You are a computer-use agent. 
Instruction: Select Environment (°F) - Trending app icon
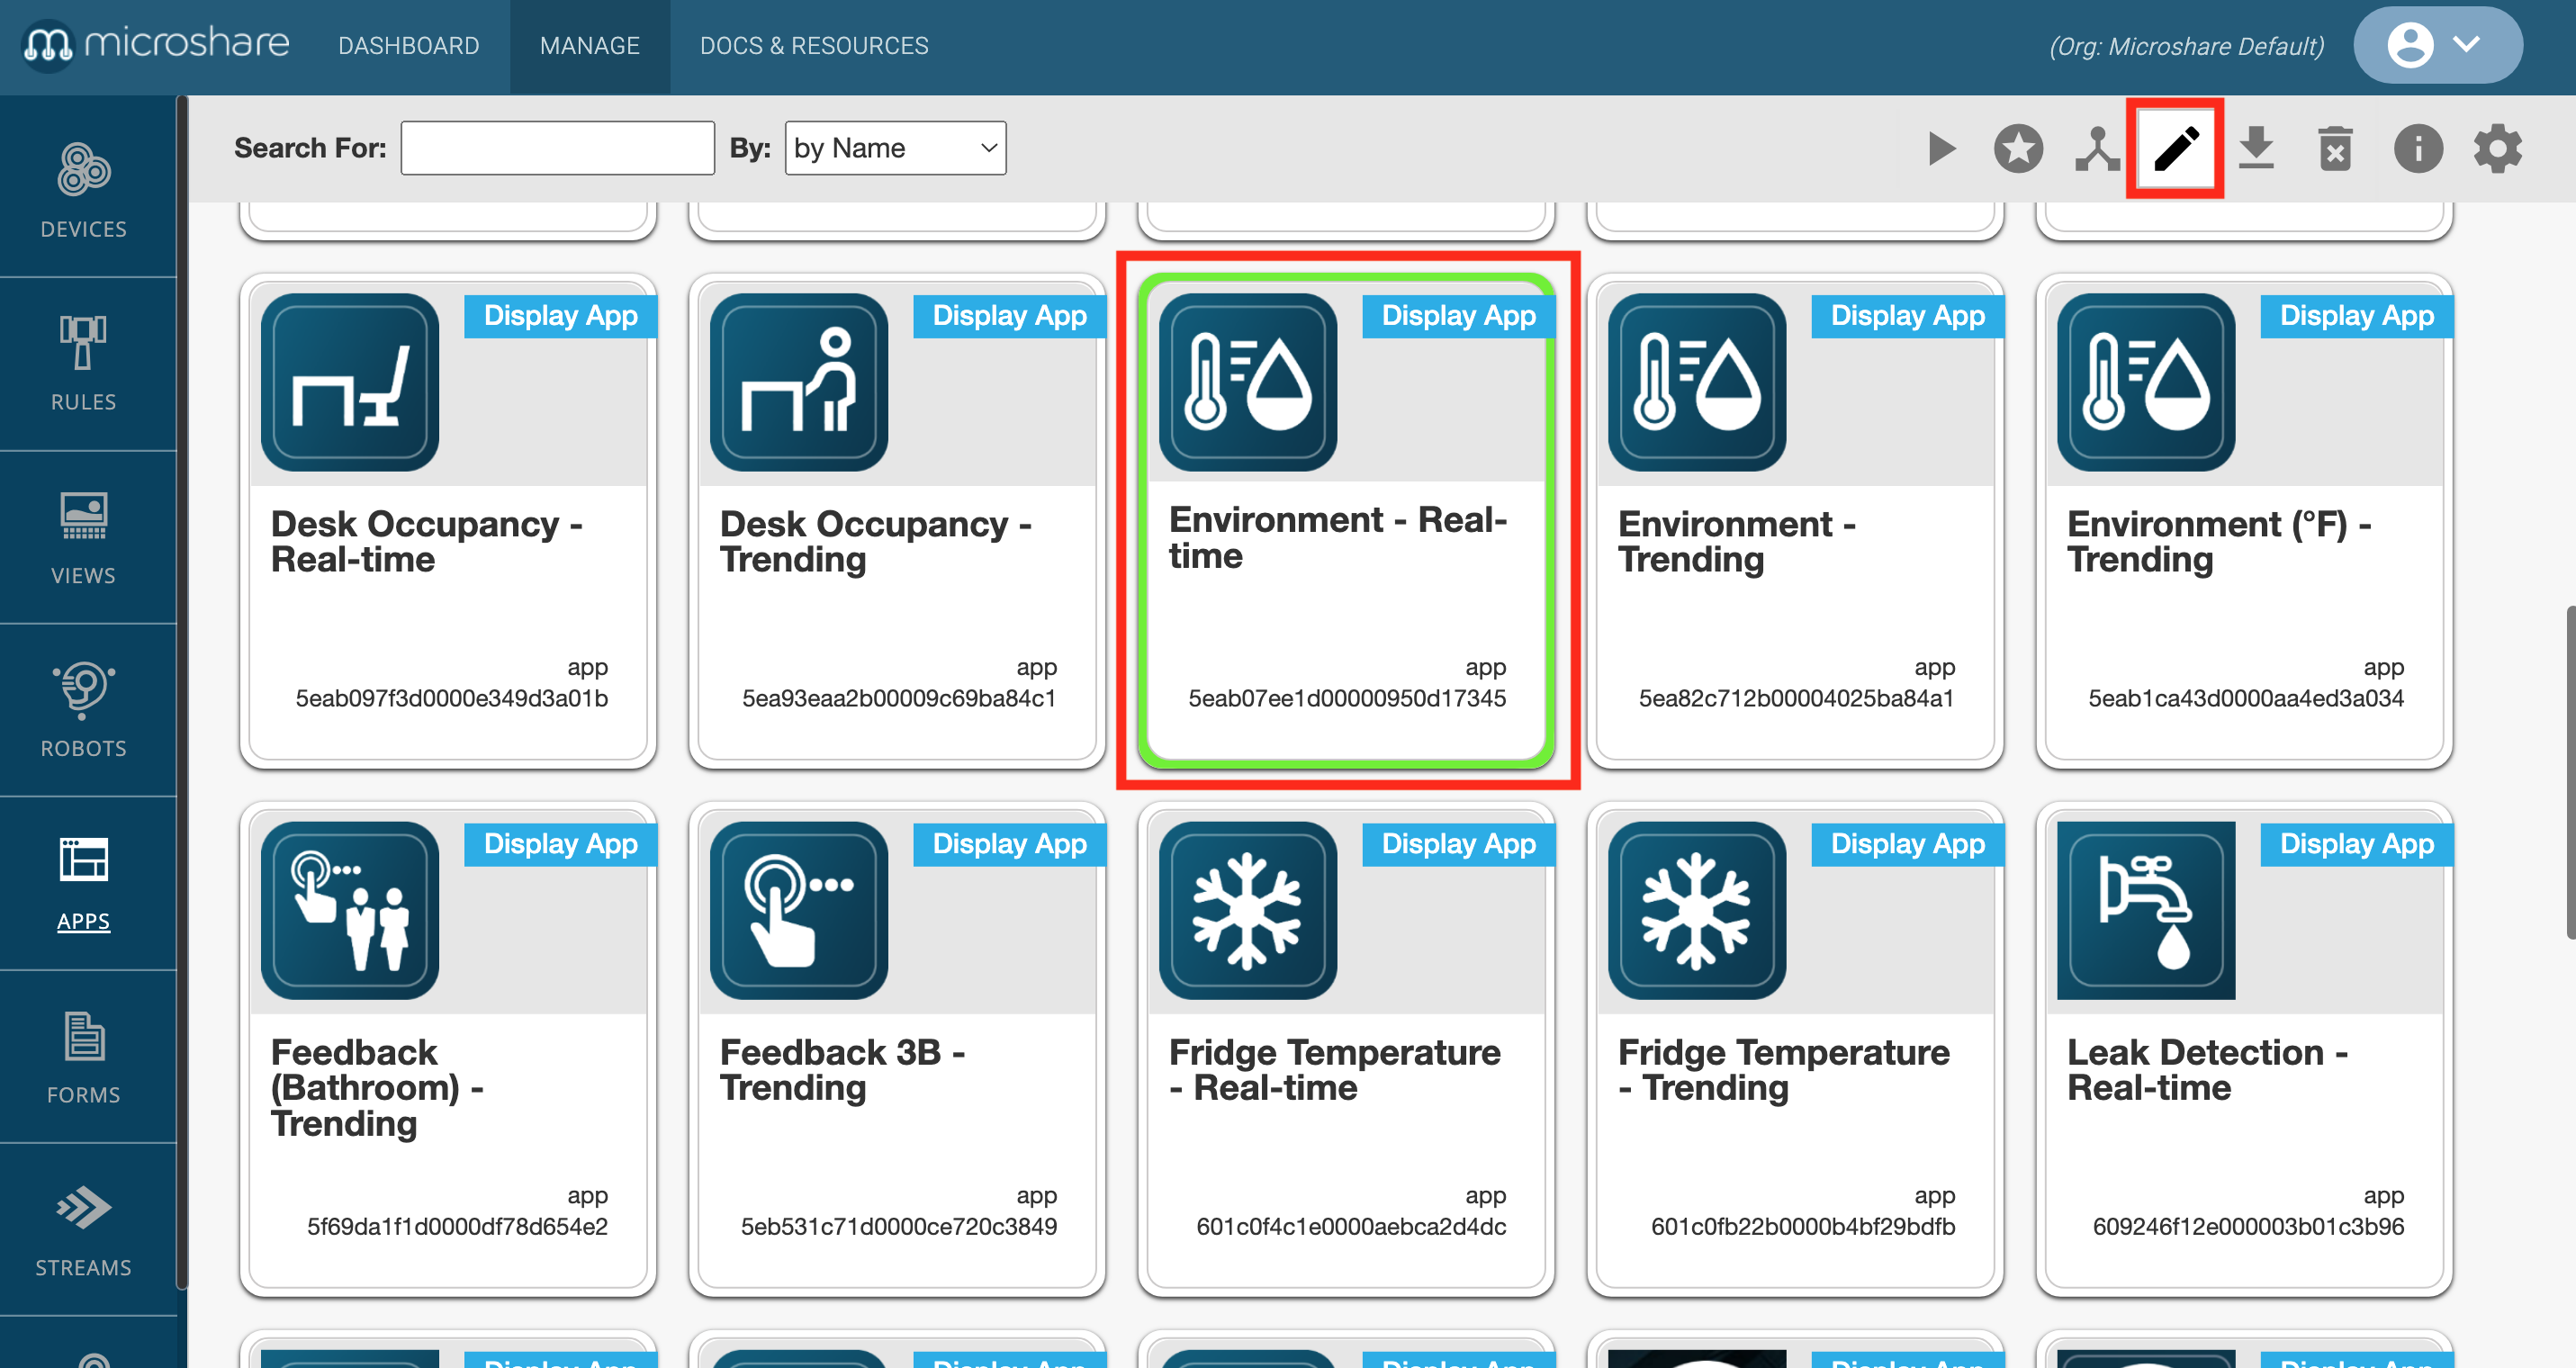click(2146, 382)
